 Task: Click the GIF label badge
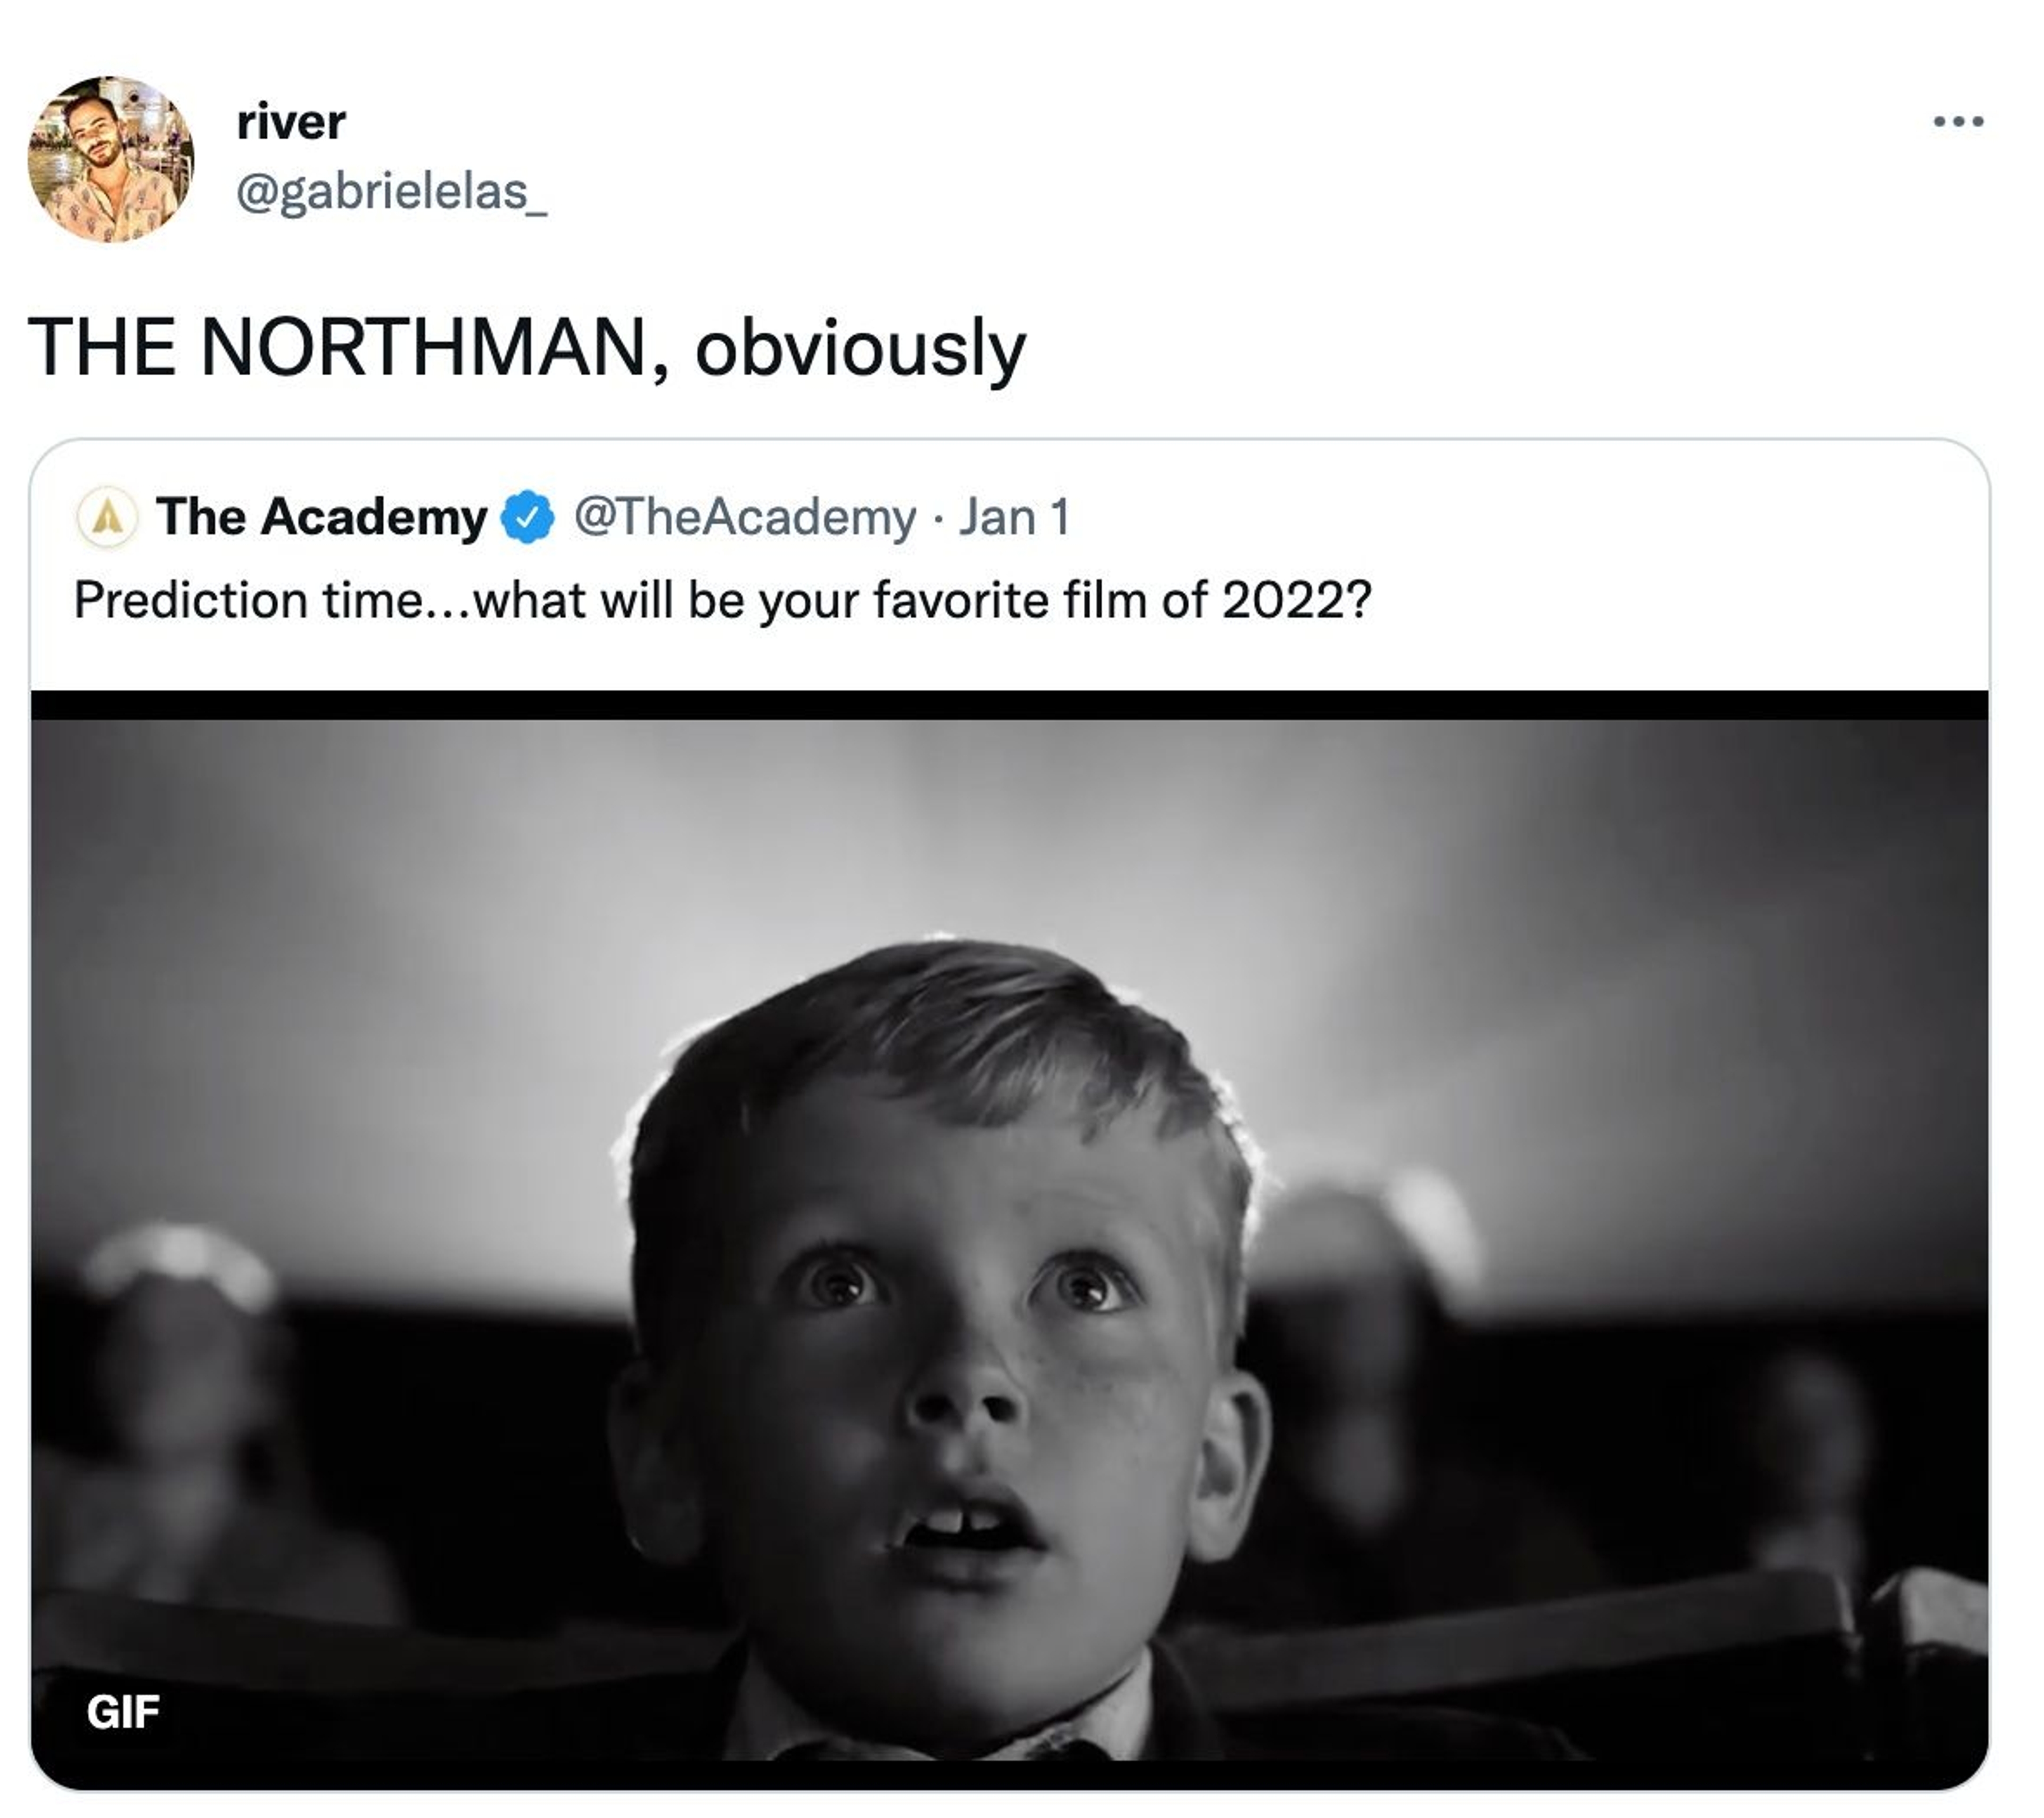click(122, 1712)
